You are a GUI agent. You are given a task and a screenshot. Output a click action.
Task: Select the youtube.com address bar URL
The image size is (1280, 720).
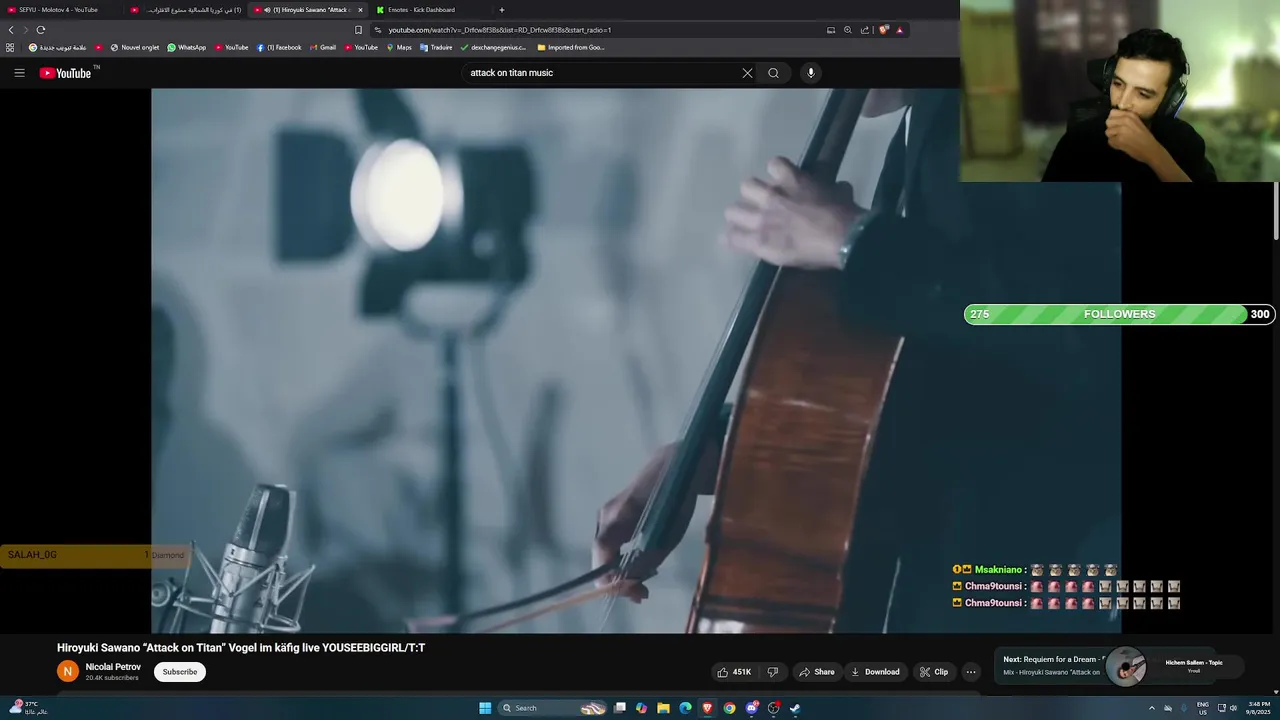click(x=500, y=30)
